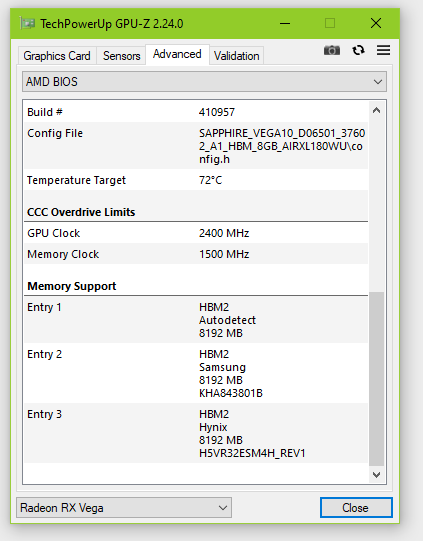Open the Validation tab
423x541 pixels.
237,56
